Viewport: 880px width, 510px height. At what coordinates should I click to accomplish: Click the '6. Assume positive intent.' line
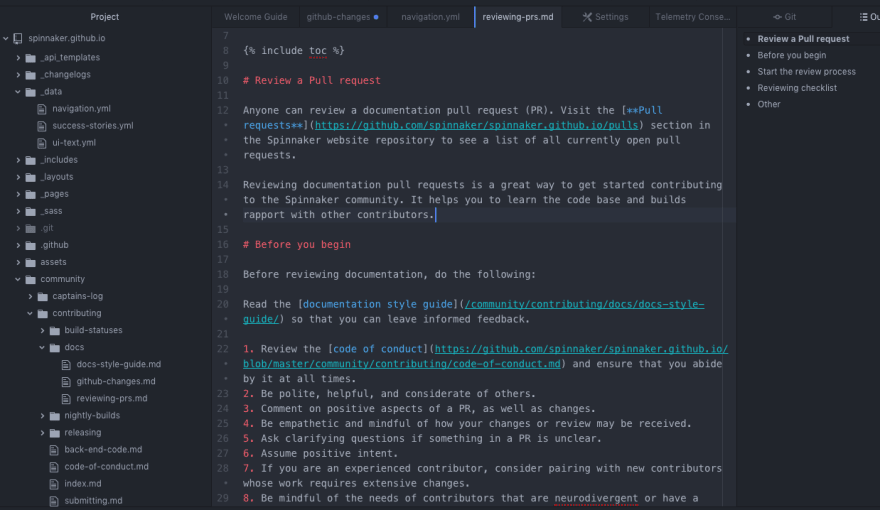click(320, 453)
